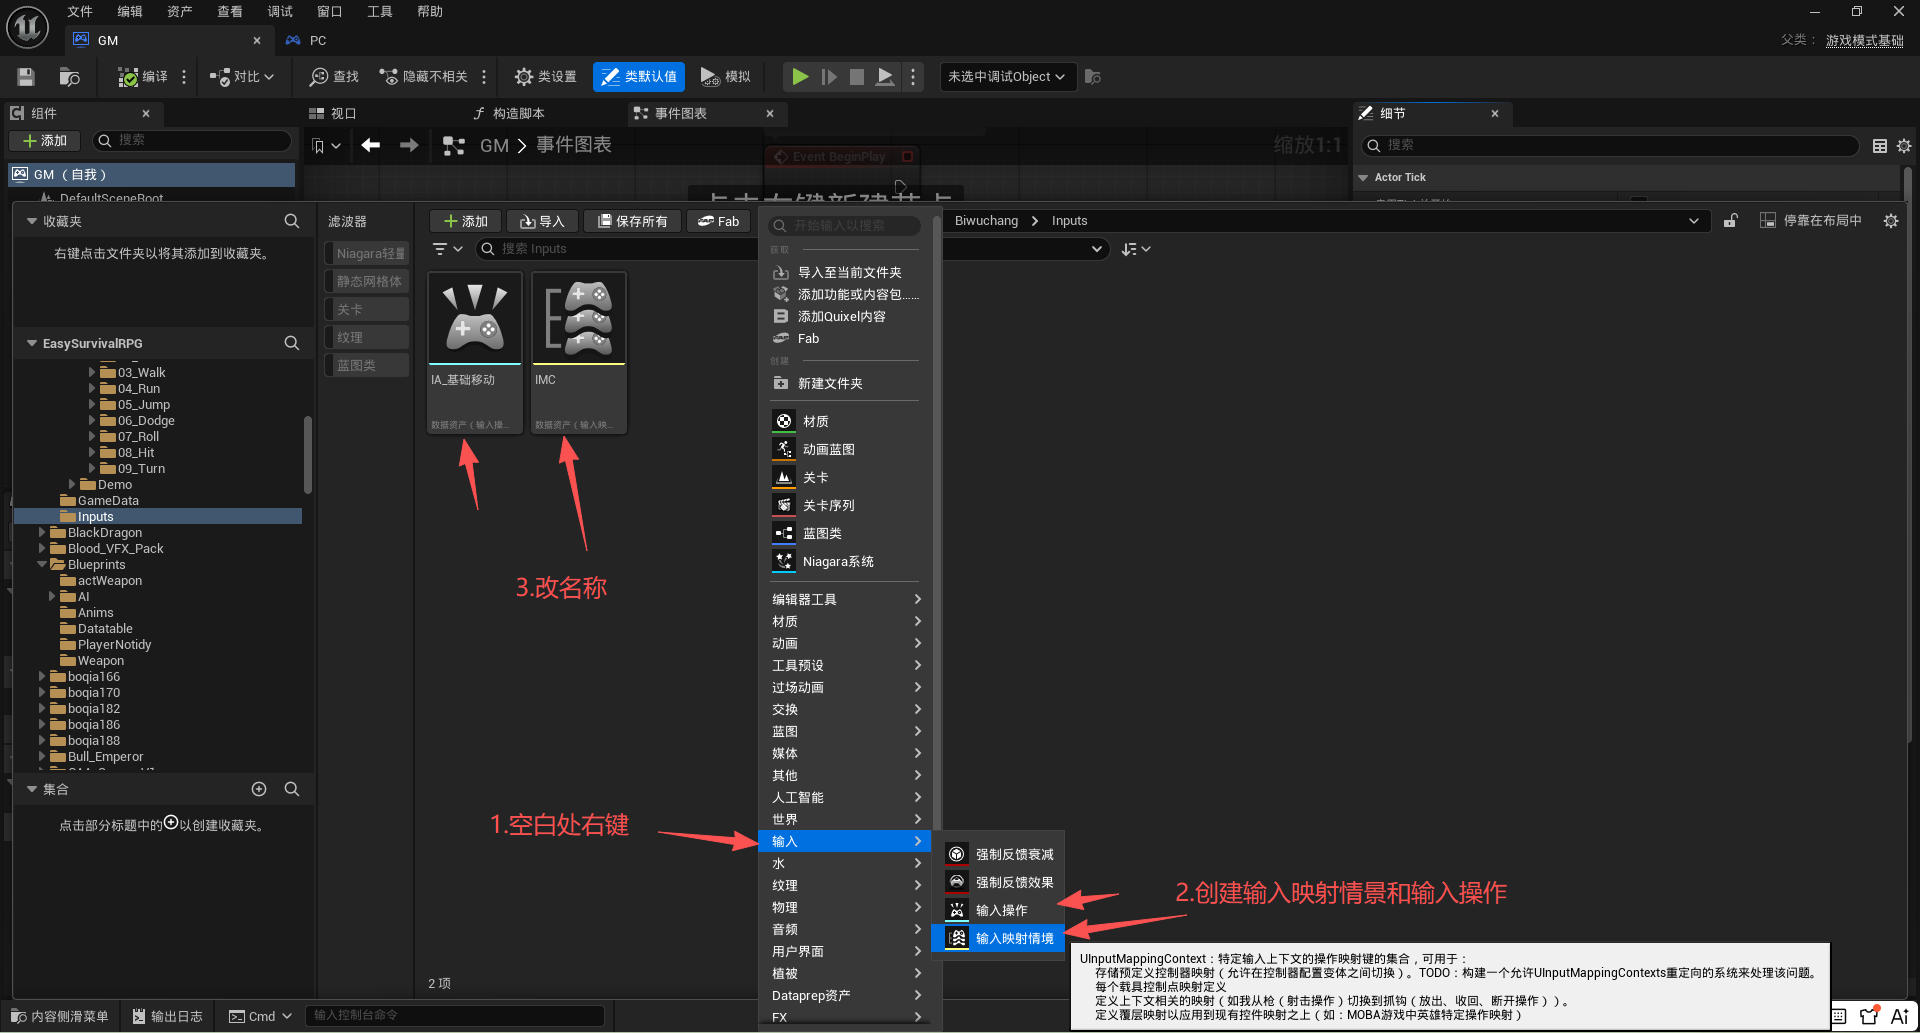Open compile options three-dot menu
Image resolution: width=1920 pixels, height=1033 pixels.
[184, 77]
